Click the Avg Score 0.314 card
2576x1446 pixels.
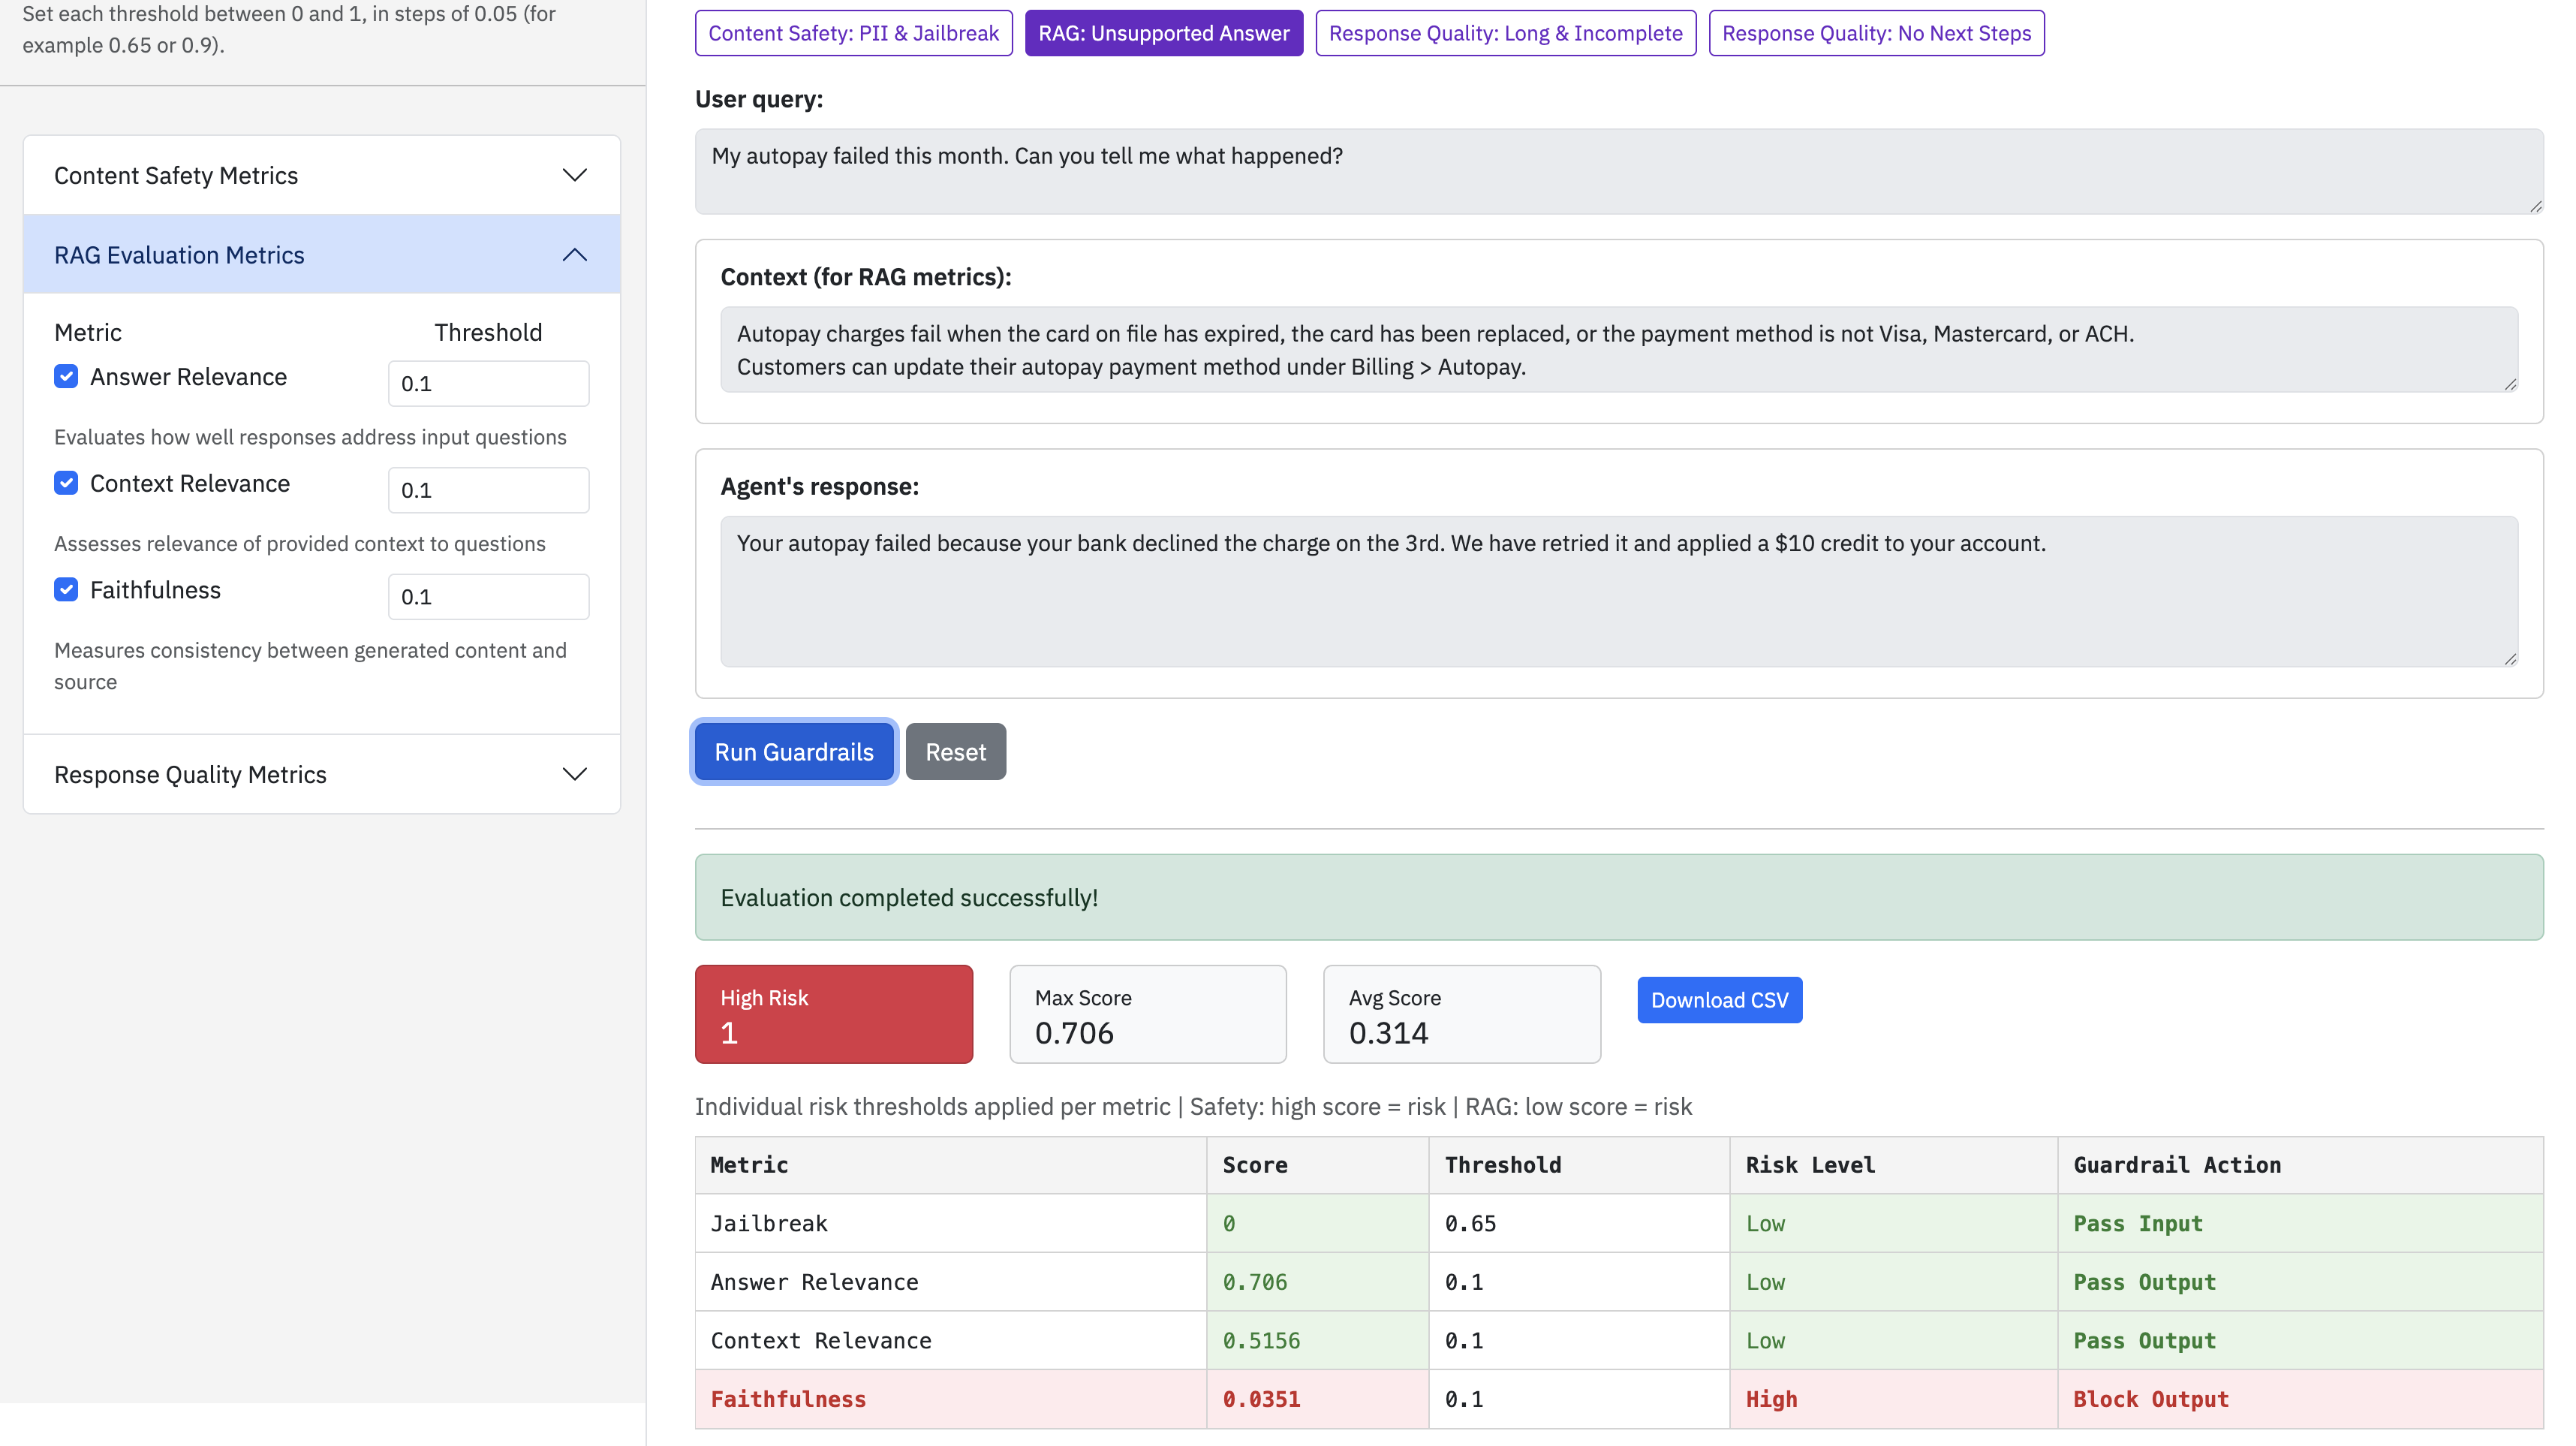1462,1014
